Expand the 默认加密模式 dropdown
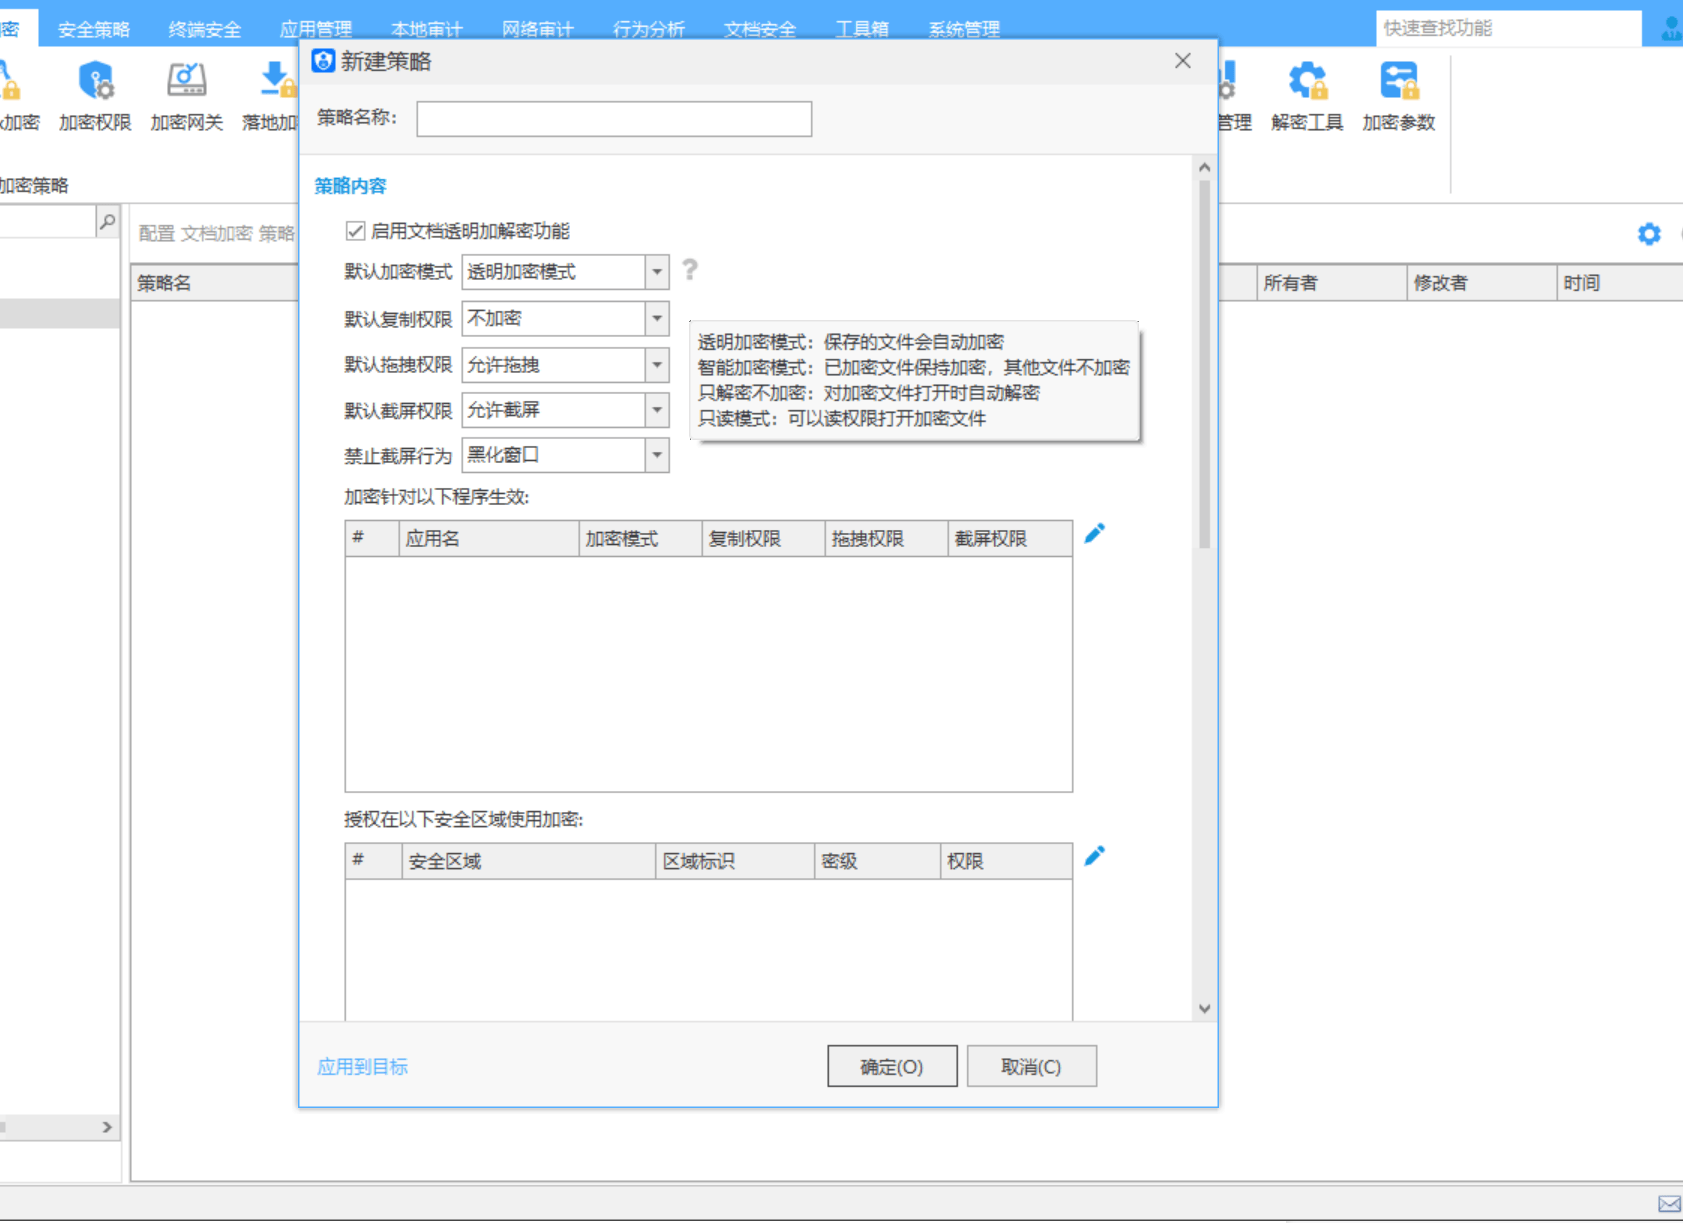1683x1223 pixels. pos(657,272)
